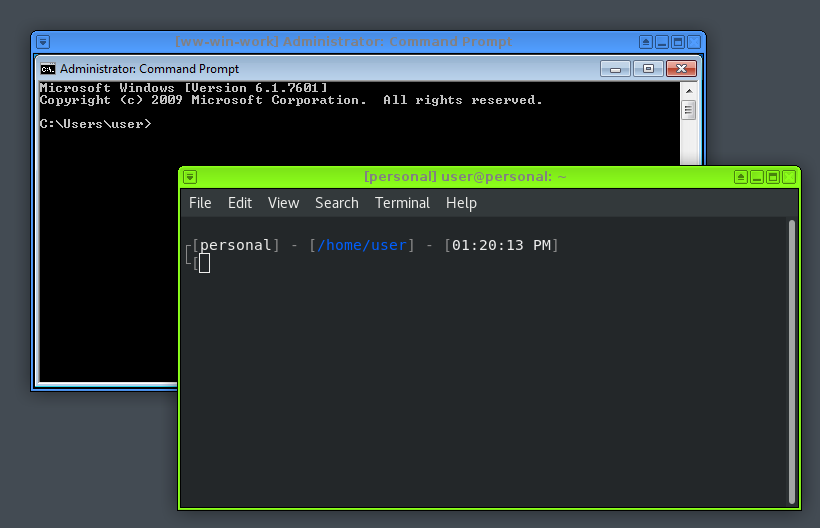Maximize the green personal terminal window
Screen dimensions: 820x528
click(x=772, y=177)
